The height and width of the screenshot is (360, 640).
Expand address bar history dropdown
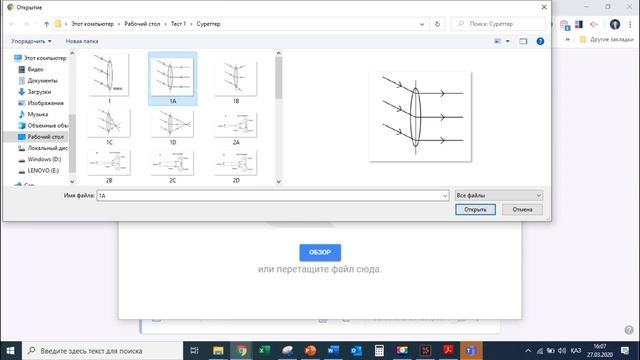422,24
